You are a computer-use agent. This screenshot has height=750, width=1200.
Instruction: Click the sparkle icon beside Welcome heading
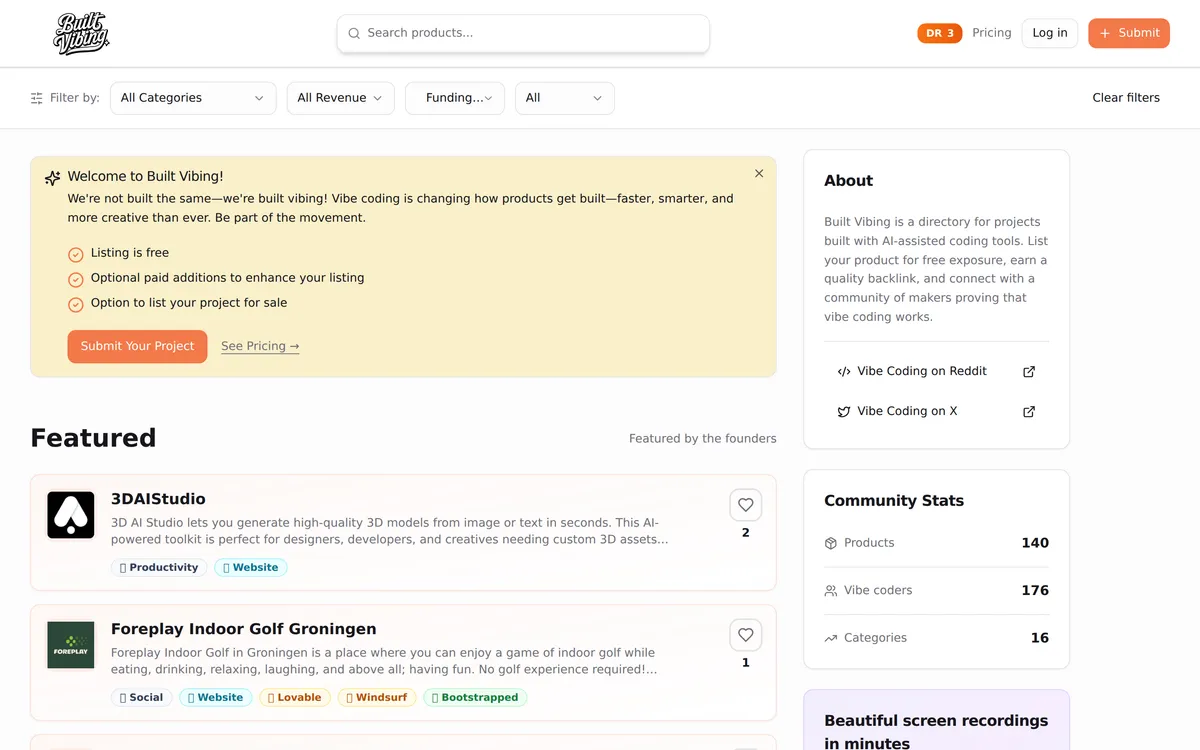click(x=53, y=178)
